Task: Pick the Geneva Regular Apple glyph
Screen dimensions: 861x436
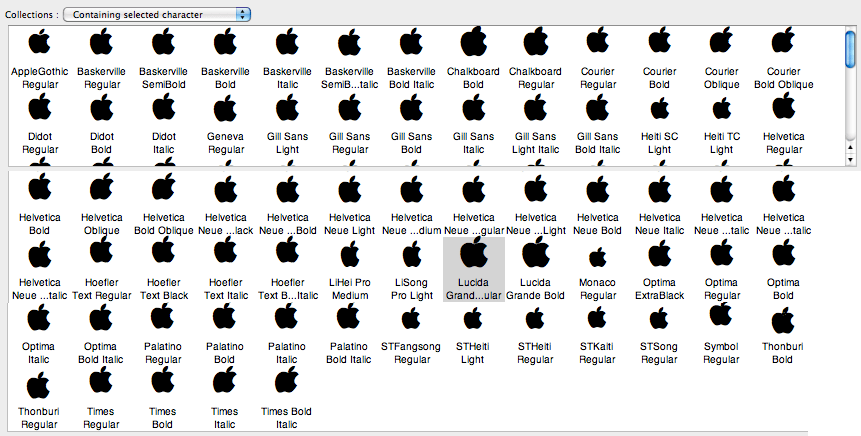Action: pyautogui.click(x=225, y=109)
